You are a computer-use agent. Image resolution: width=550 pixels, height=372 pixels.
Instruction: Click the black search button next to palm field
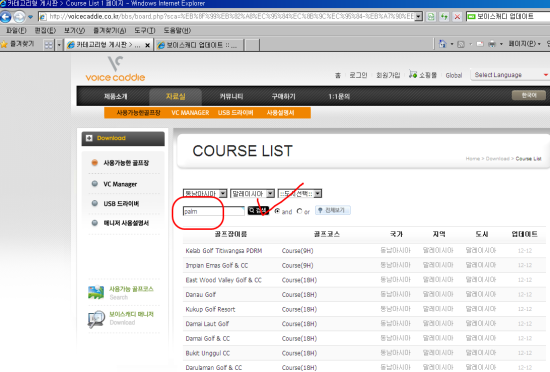[258, 210]
